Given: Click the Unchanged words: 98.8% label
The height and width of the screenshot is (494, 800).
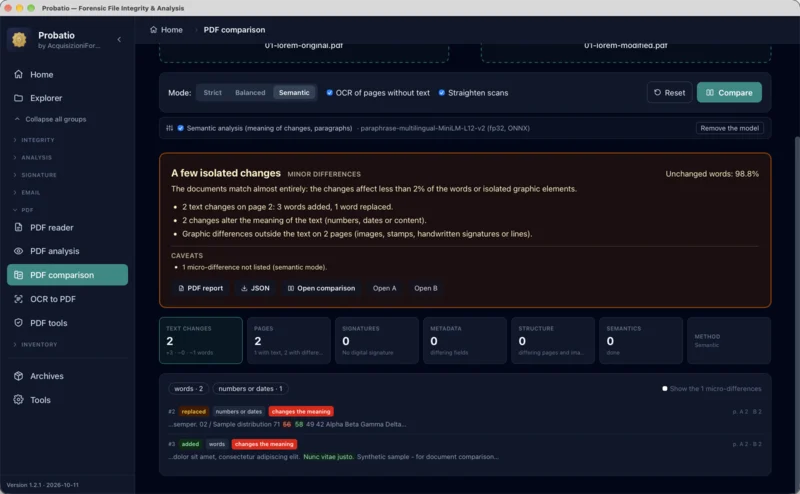Looking at the screenshot, I should 712,174.
